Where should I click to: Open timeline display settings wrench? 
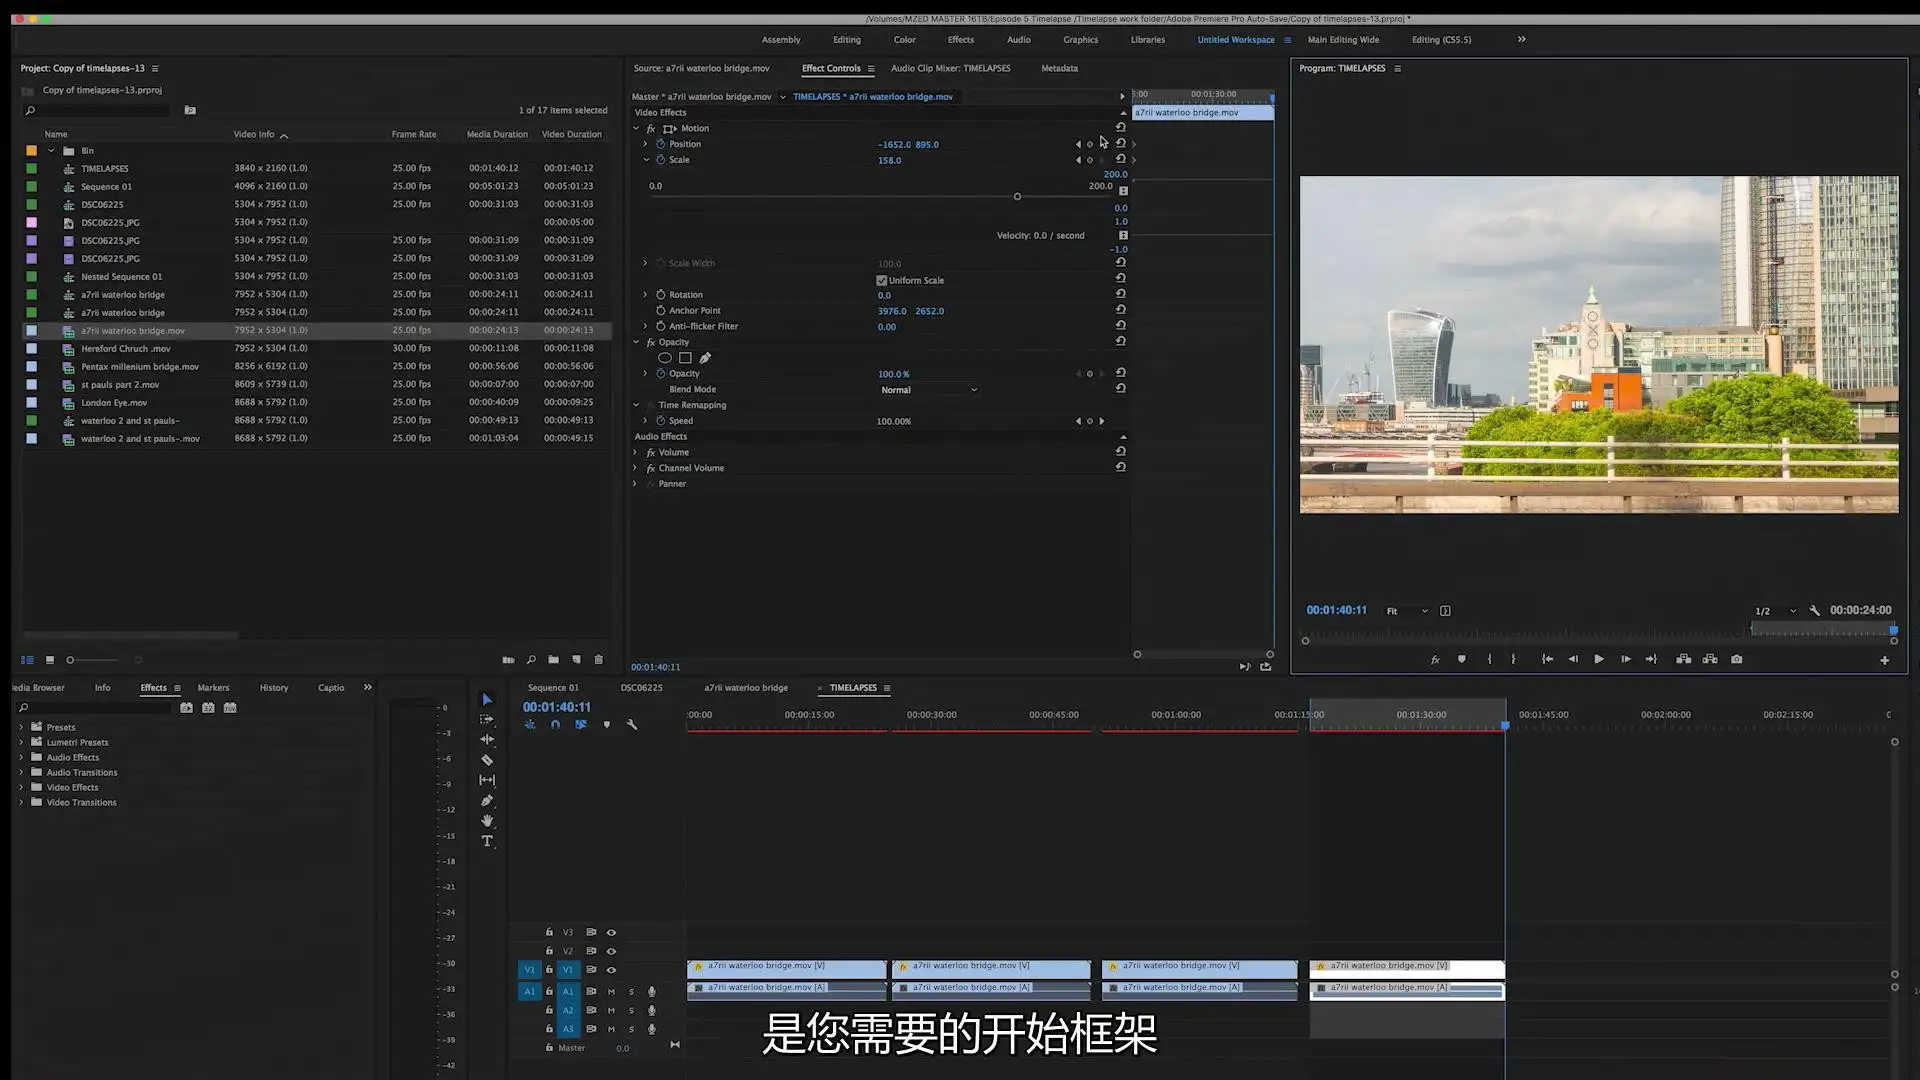tap(632, 724)
